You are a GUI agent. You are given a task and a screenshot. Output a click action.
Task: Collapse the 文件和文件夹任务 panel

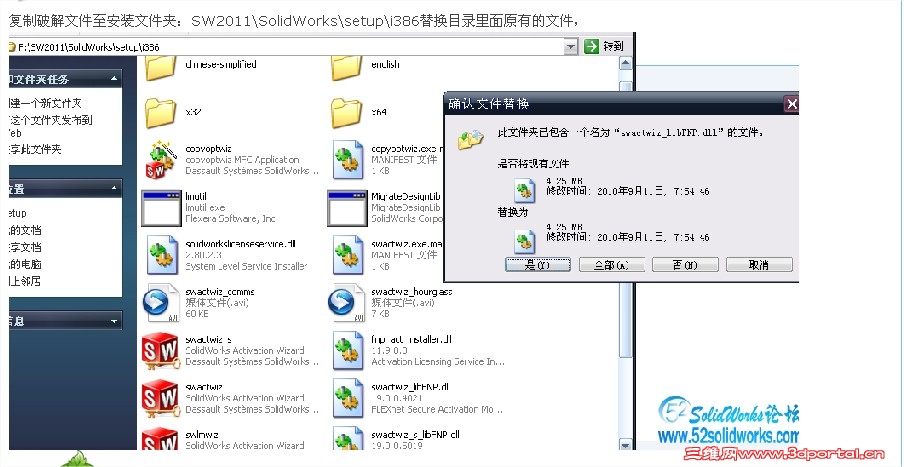pyautogui.click(x=114, y=79)
